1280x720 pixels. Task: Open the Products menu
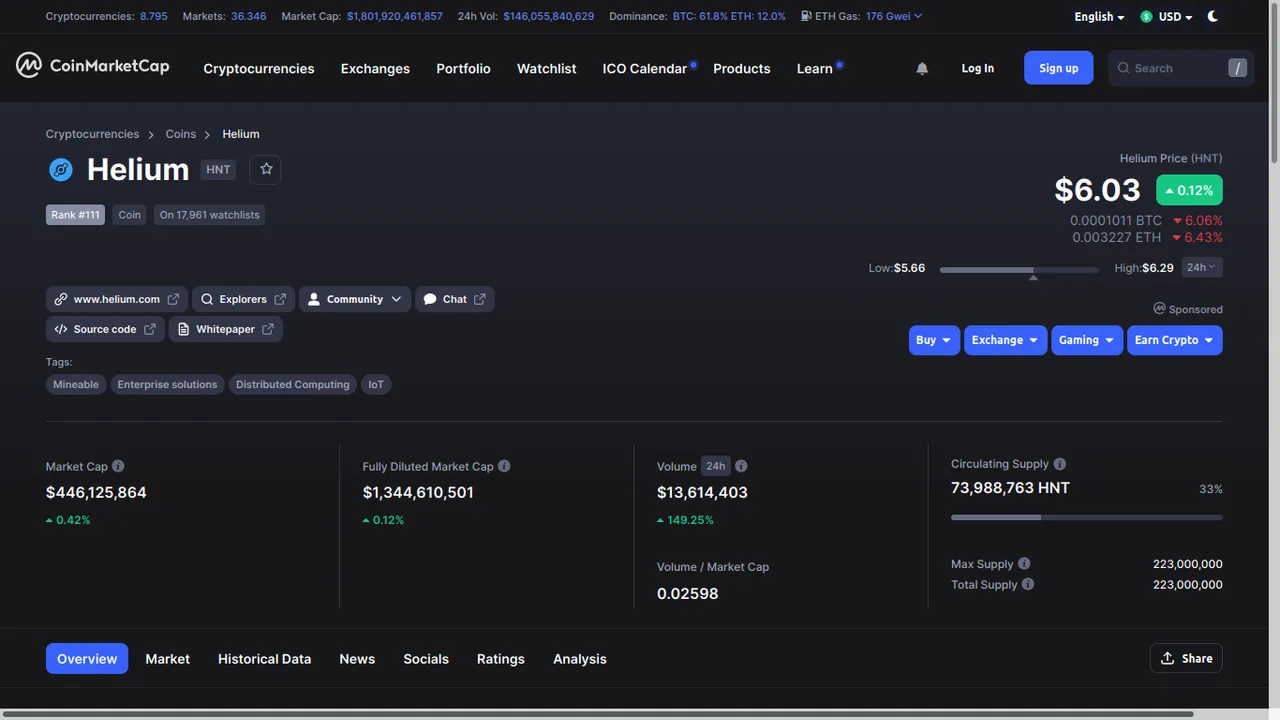(741, 68)
